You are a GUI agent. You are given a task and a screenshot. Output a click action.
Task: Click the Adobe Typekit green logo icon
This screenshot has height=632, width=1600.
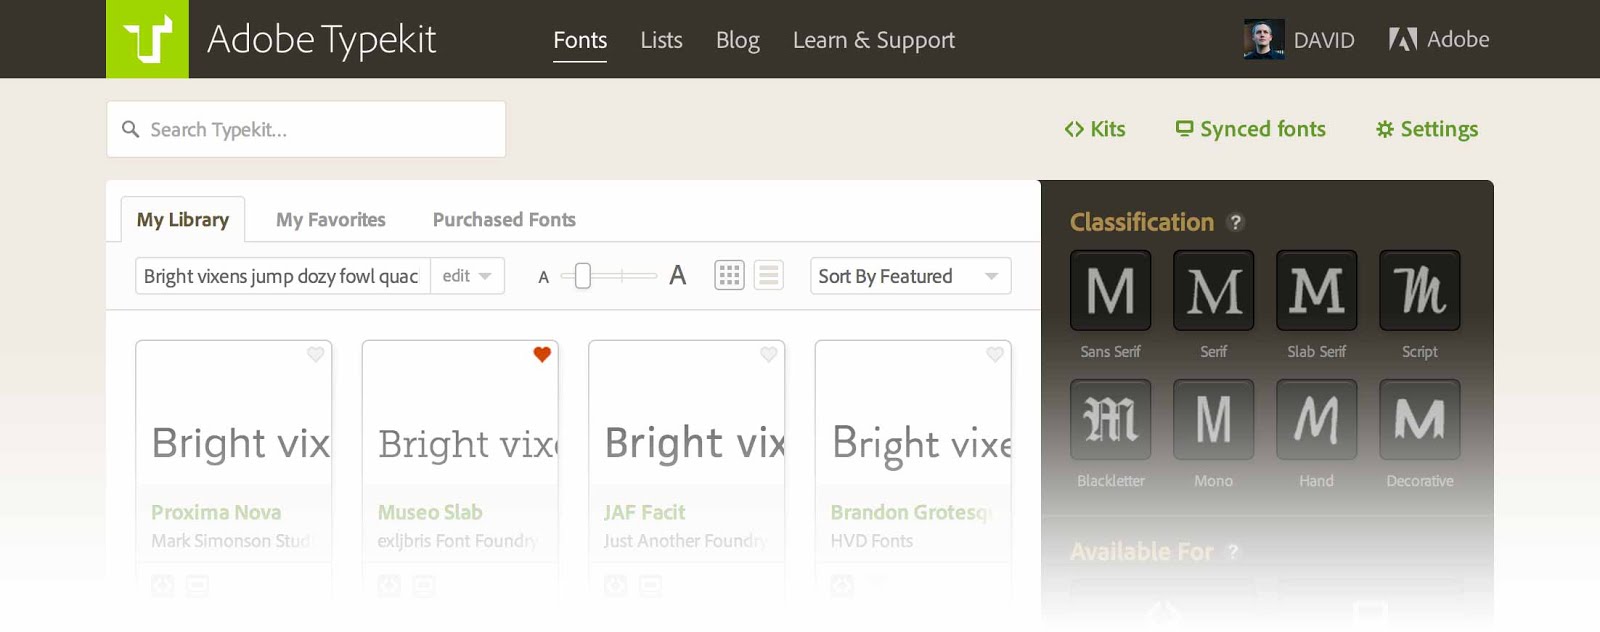[x=147, y=39]
